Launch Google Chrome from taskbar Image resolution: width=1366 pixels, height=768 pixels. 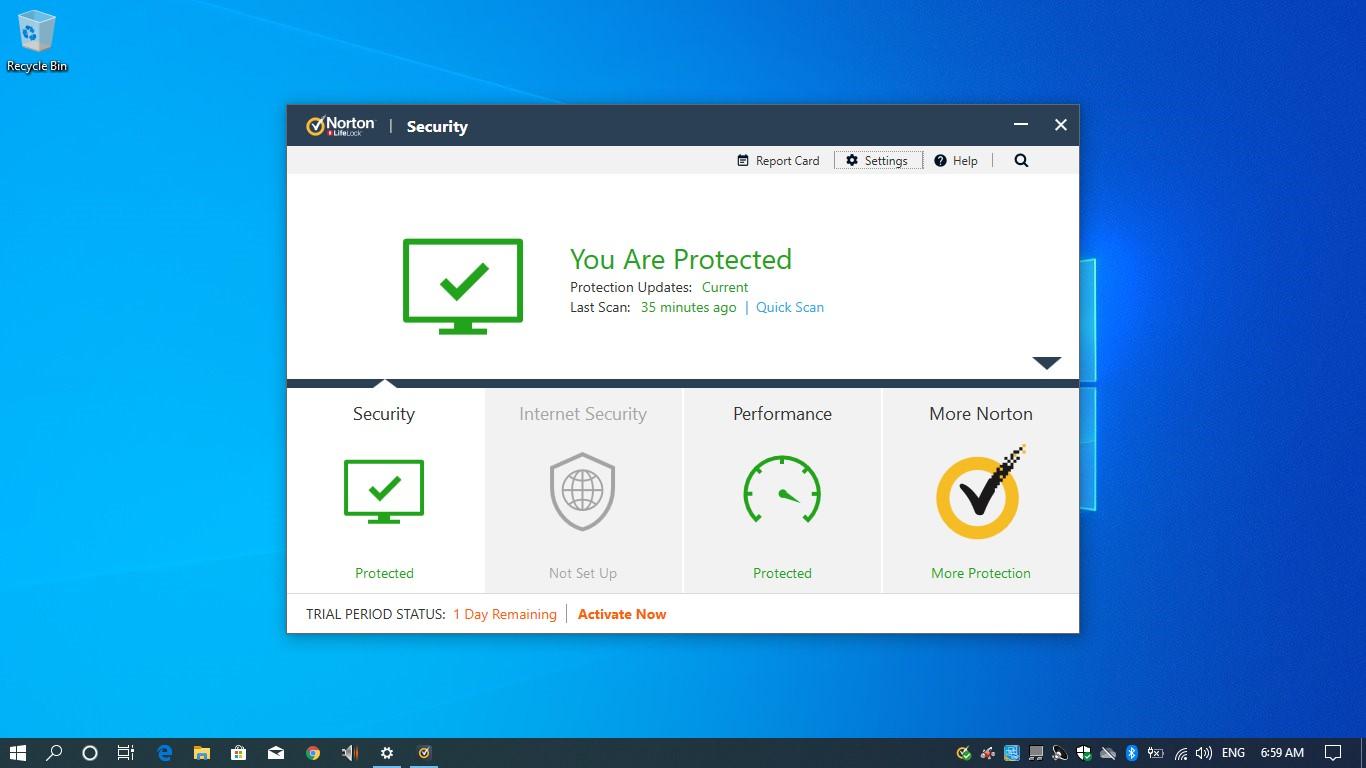point(313,753)
